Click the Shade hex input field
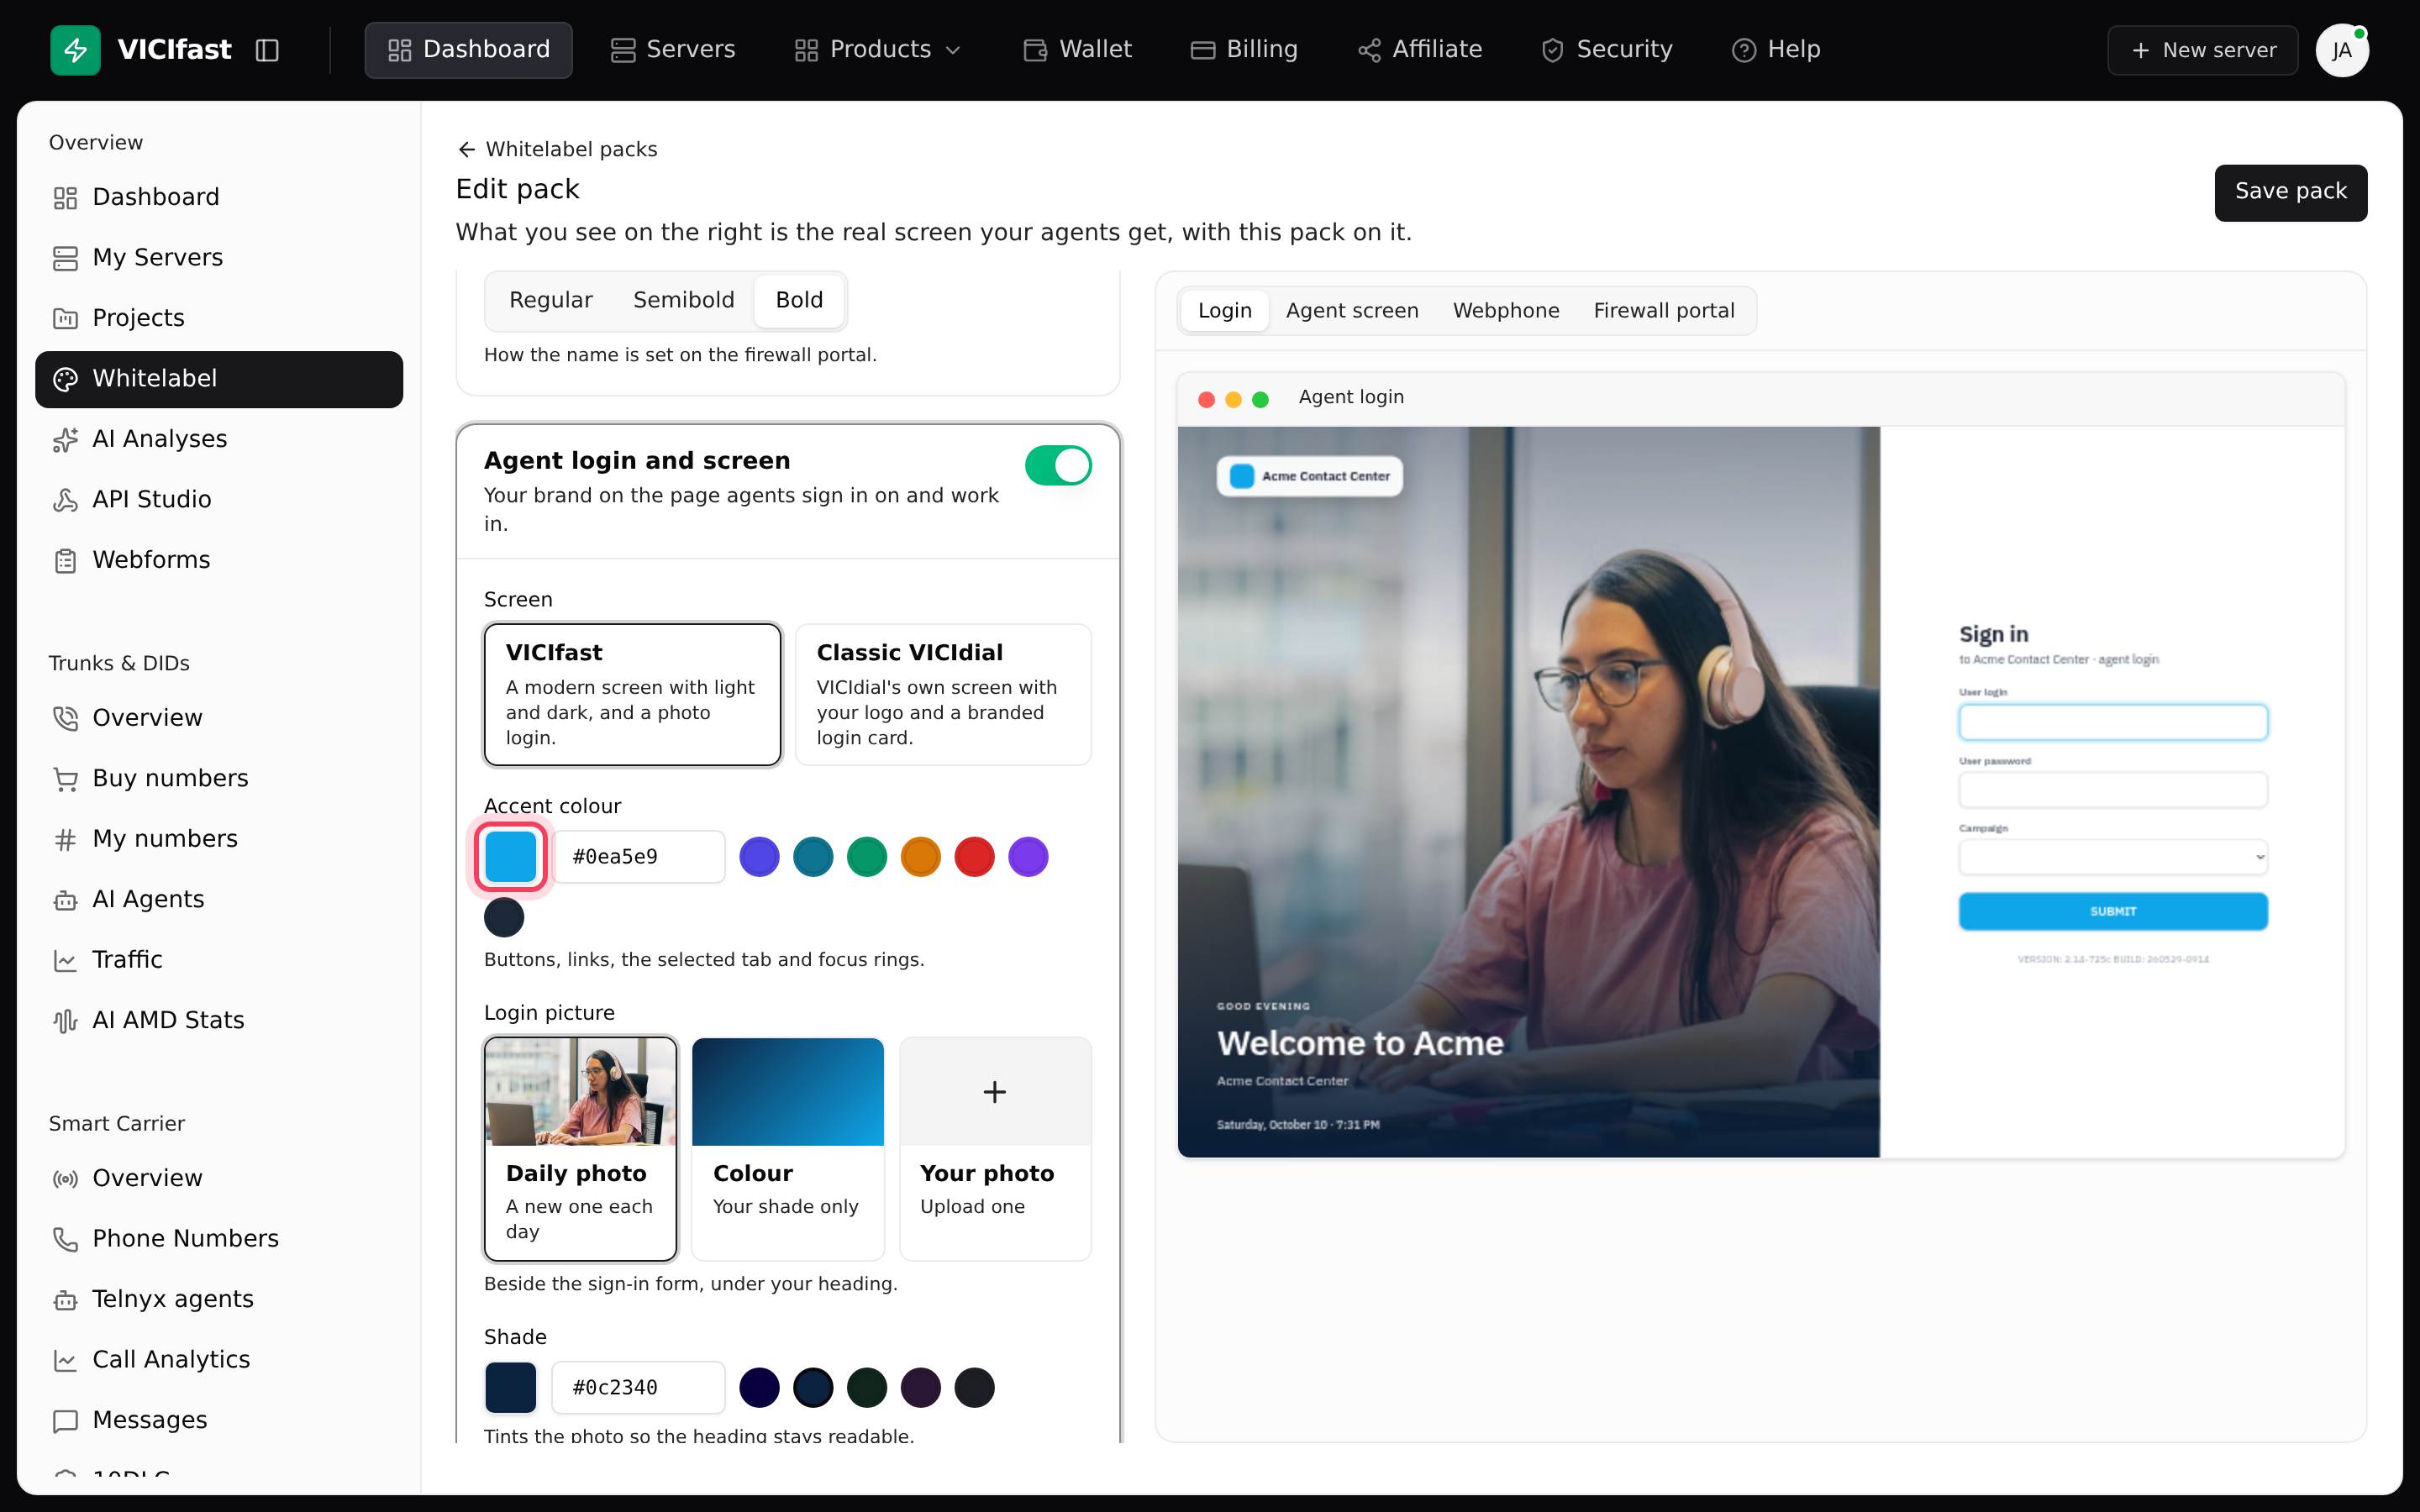The height and width of the screenshot is (1512, 2420). [639, 1387]
